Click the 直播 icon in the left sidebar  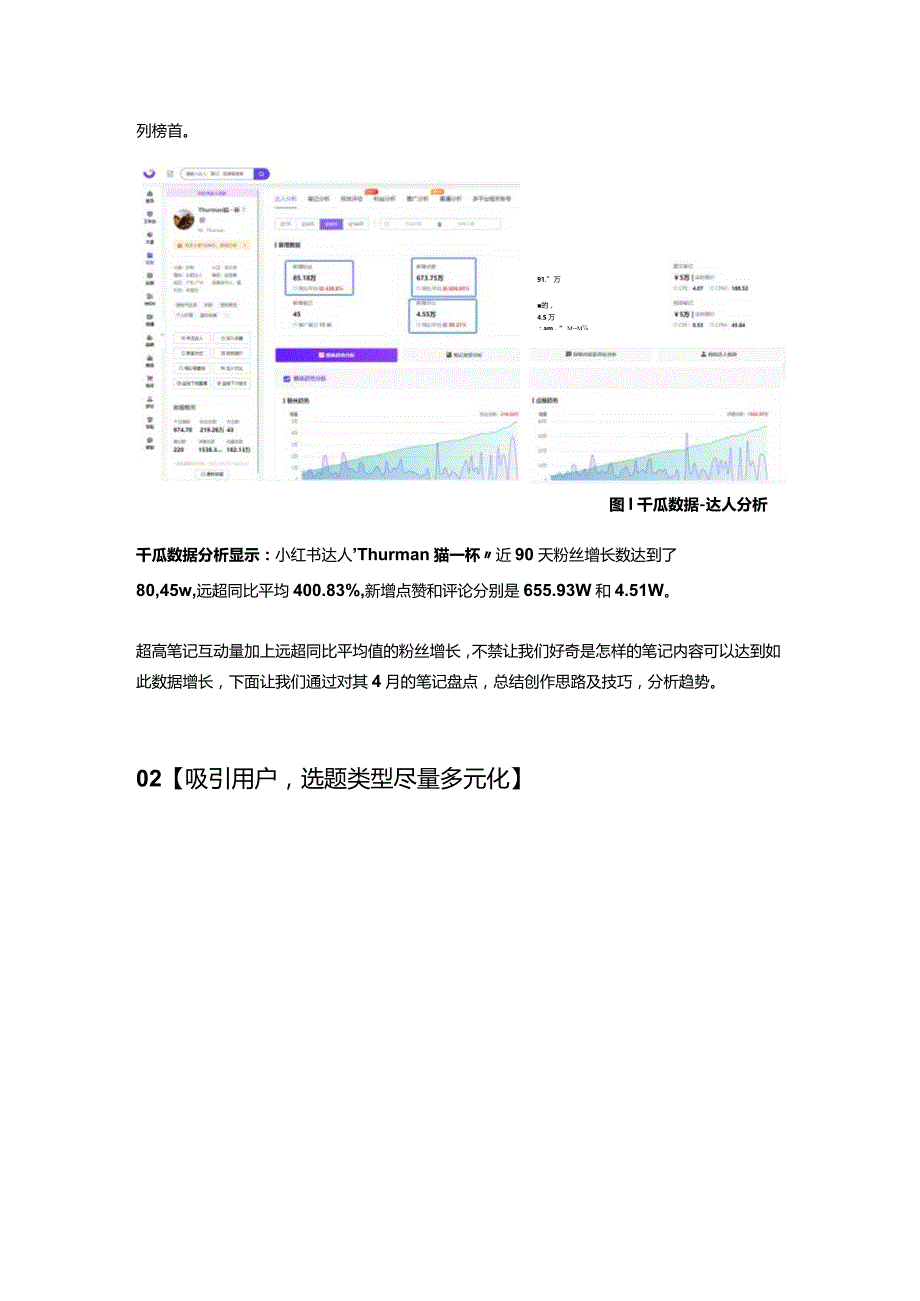[x=150, y=316]
